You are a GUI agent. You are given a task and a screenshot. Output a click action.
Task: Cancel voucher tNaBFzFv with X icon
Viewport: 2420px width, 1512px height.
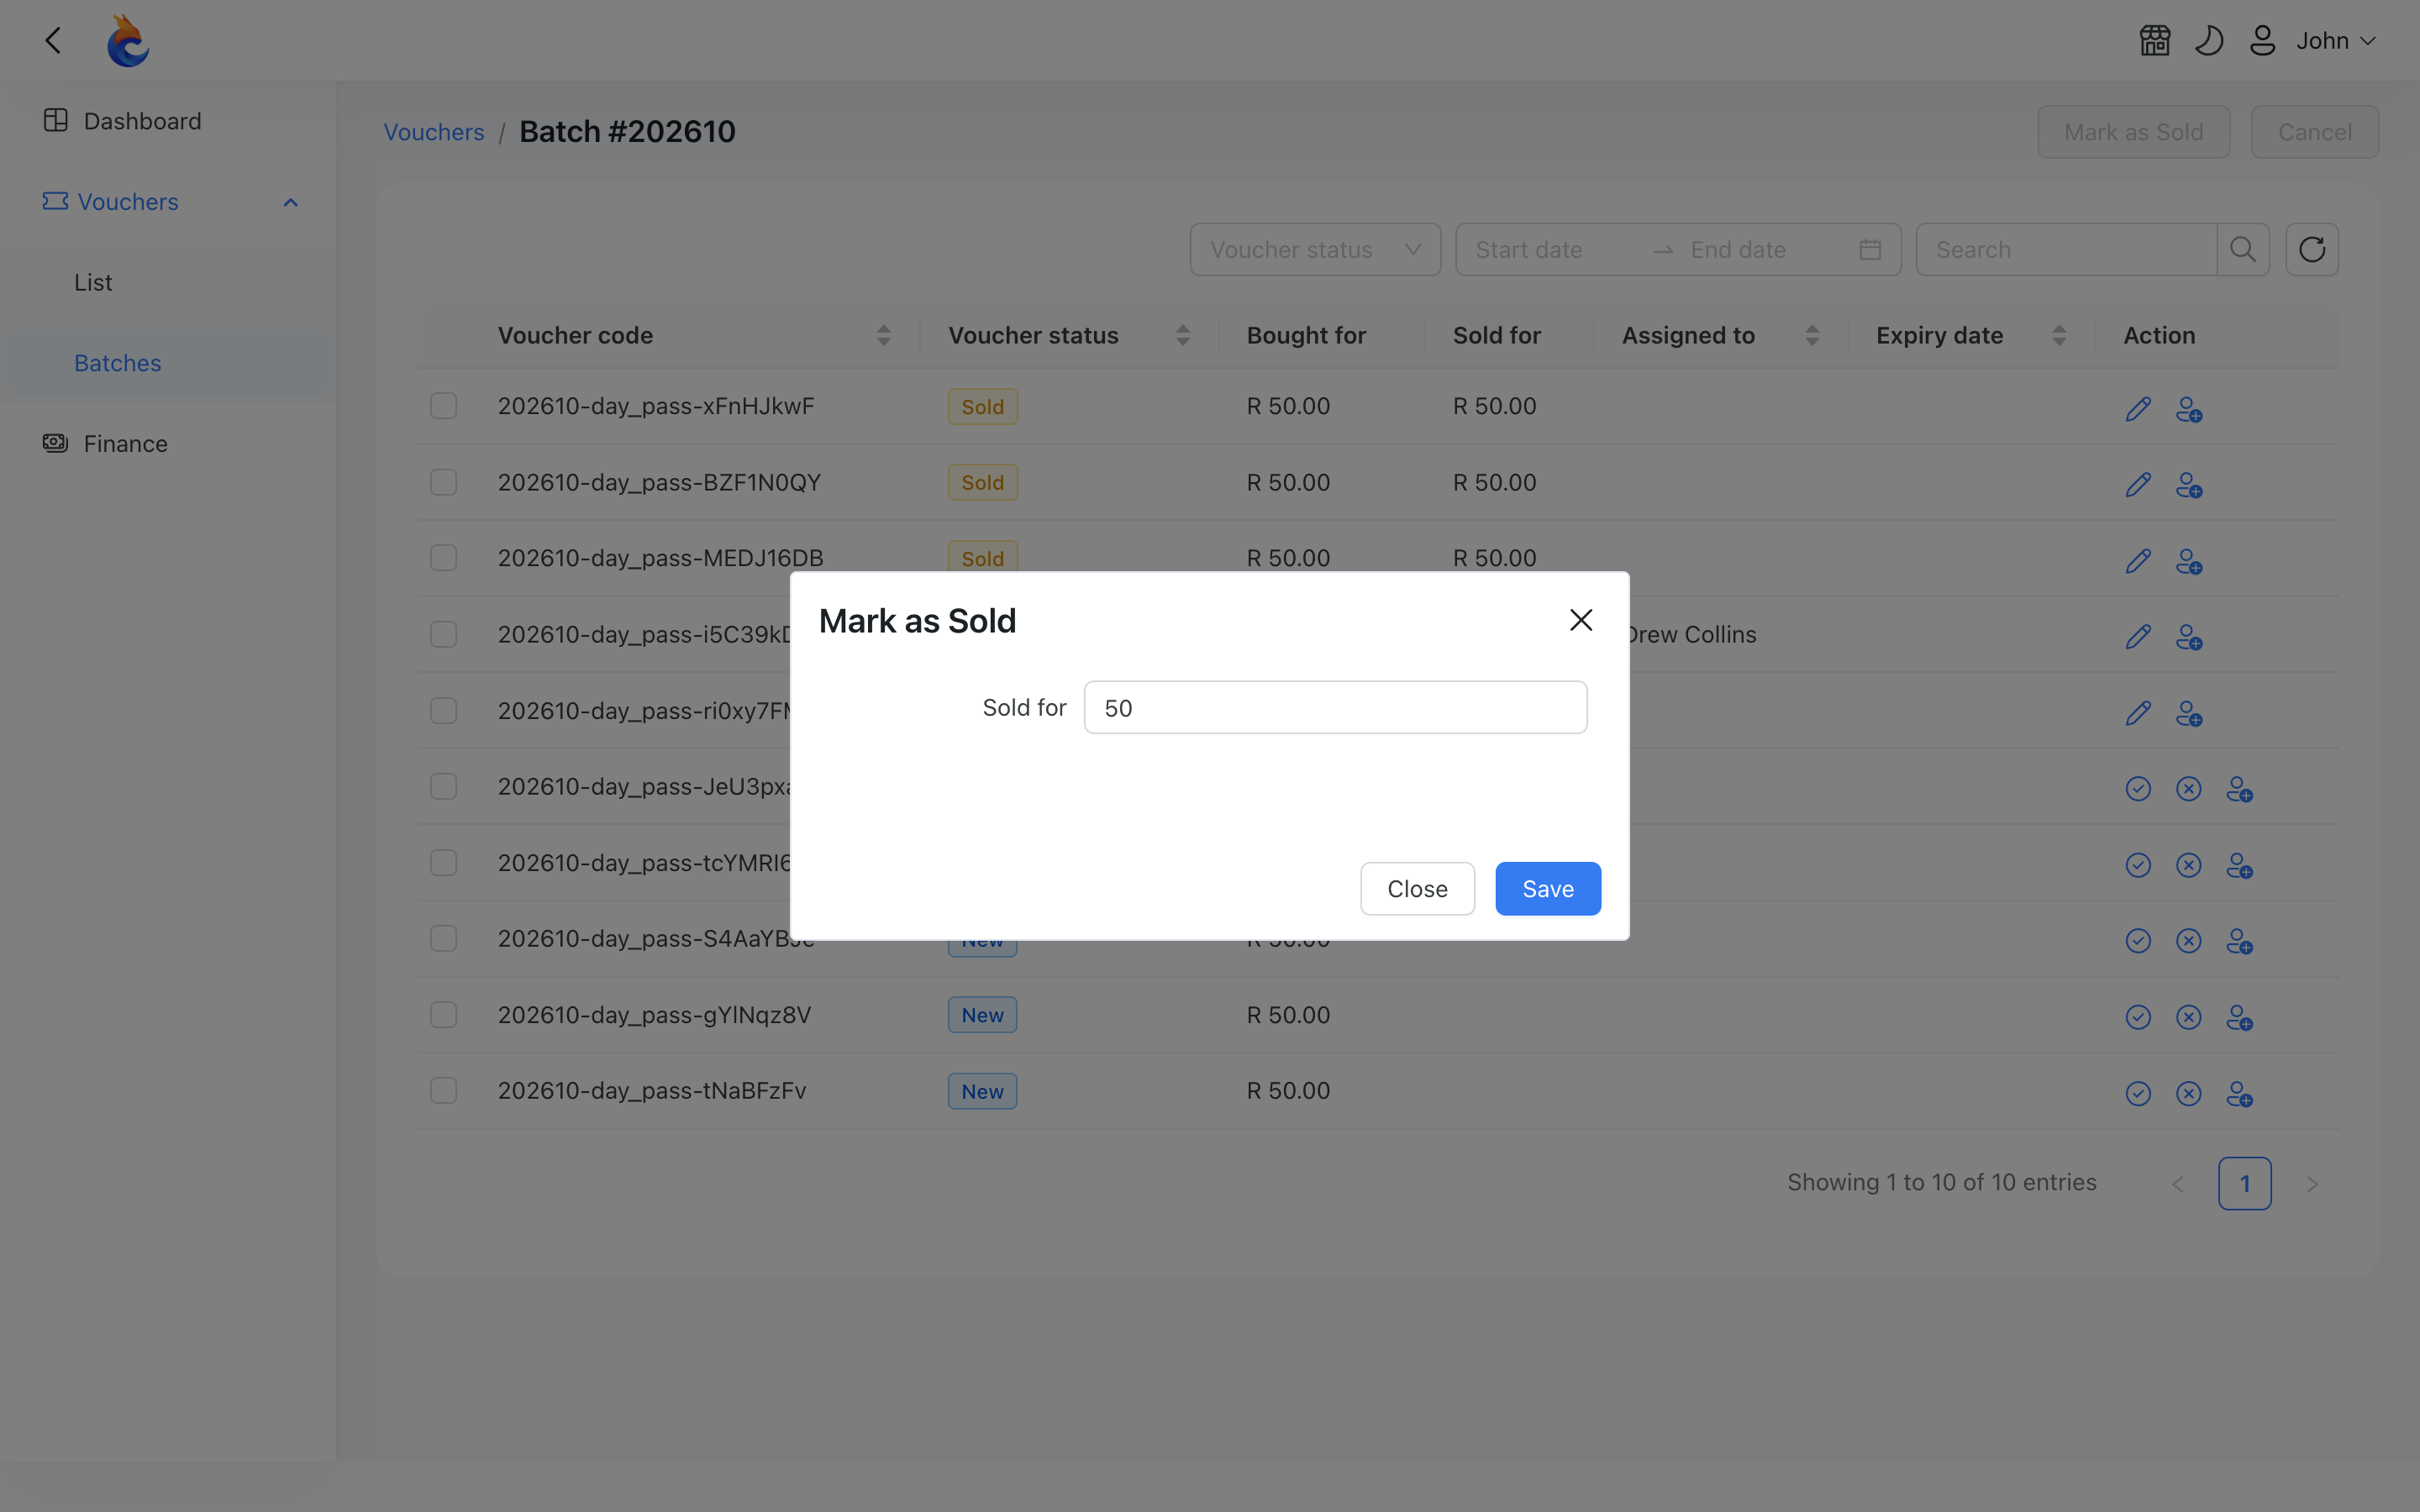(2189, 1093)
